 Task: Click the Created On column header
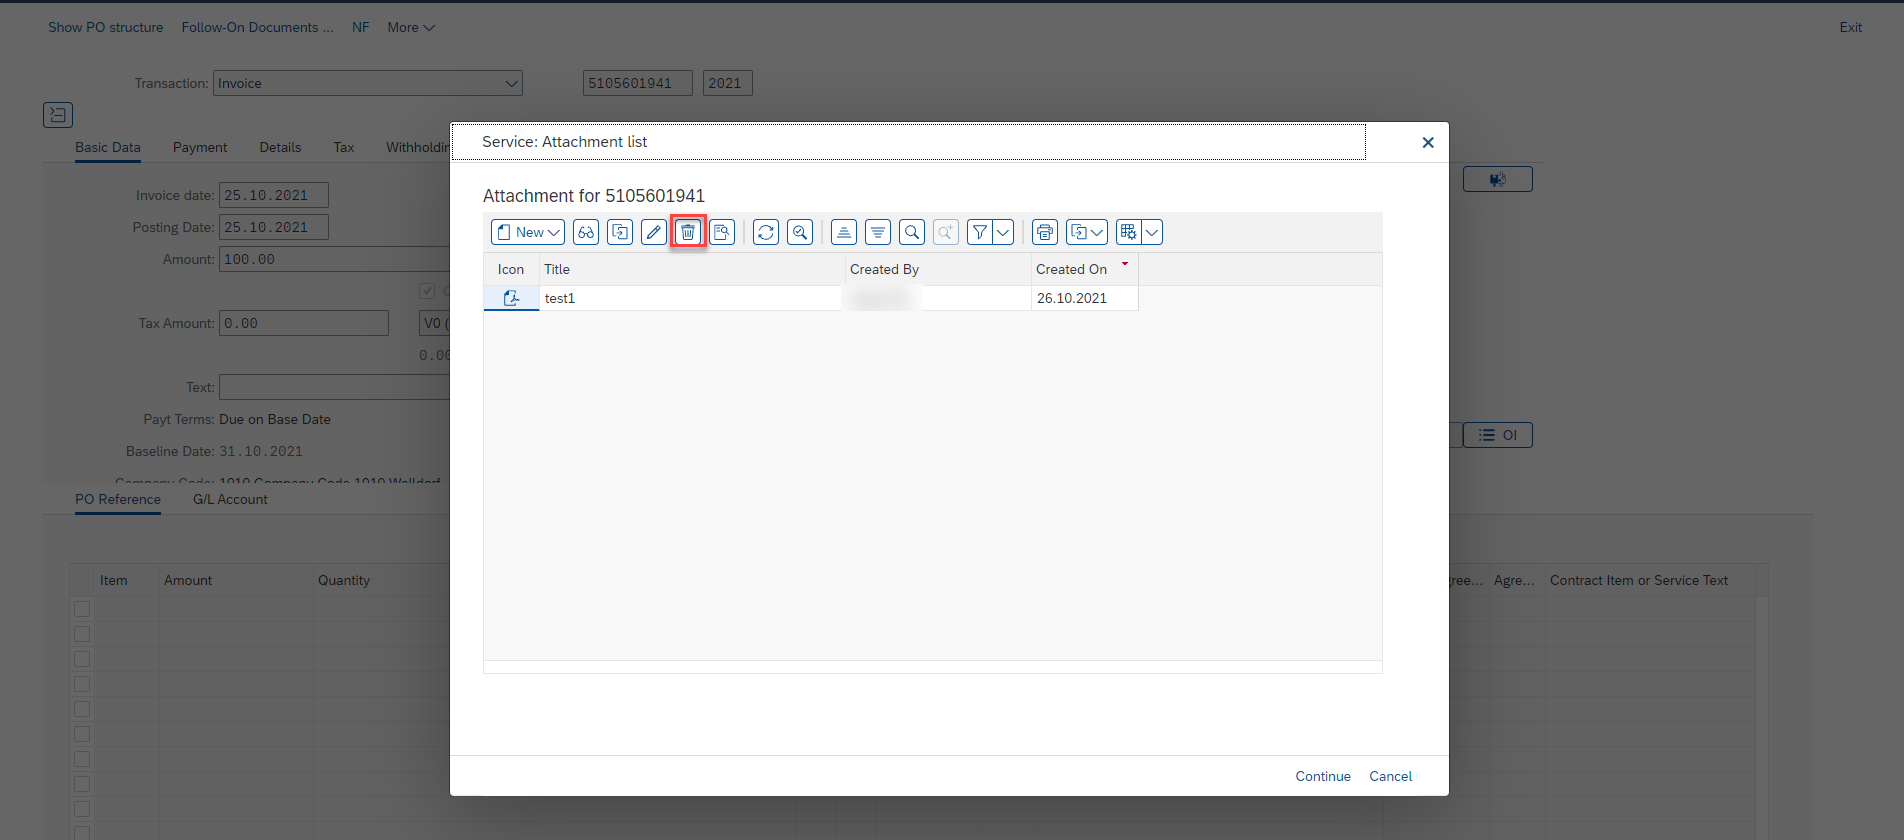click(1084, 269)
